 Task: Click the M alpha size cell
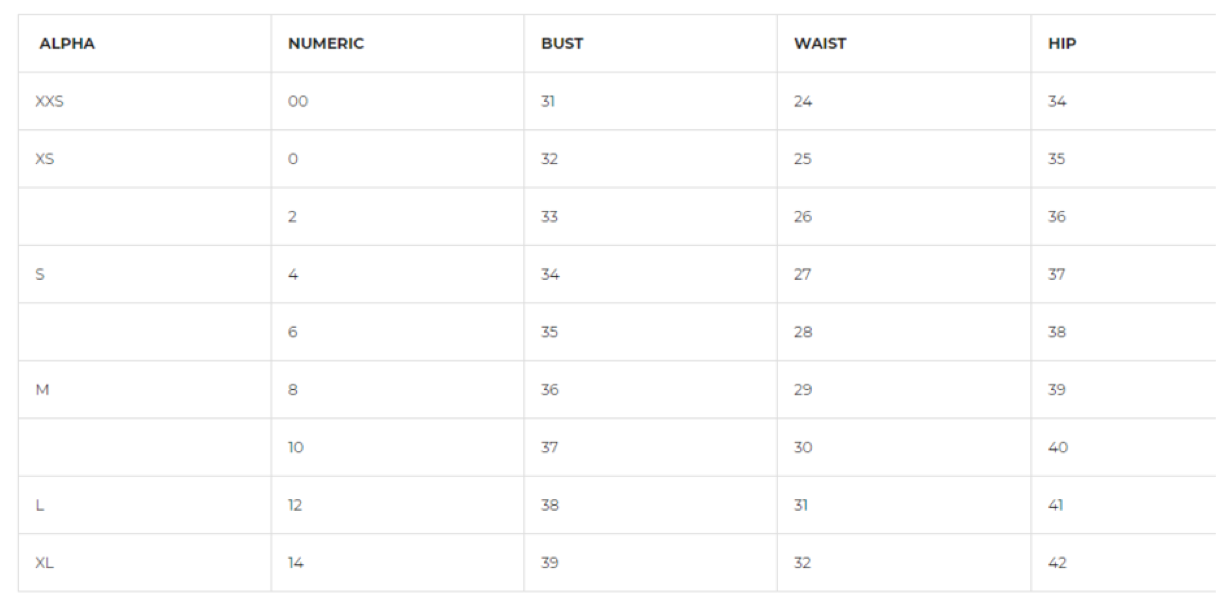click(42, 390)
